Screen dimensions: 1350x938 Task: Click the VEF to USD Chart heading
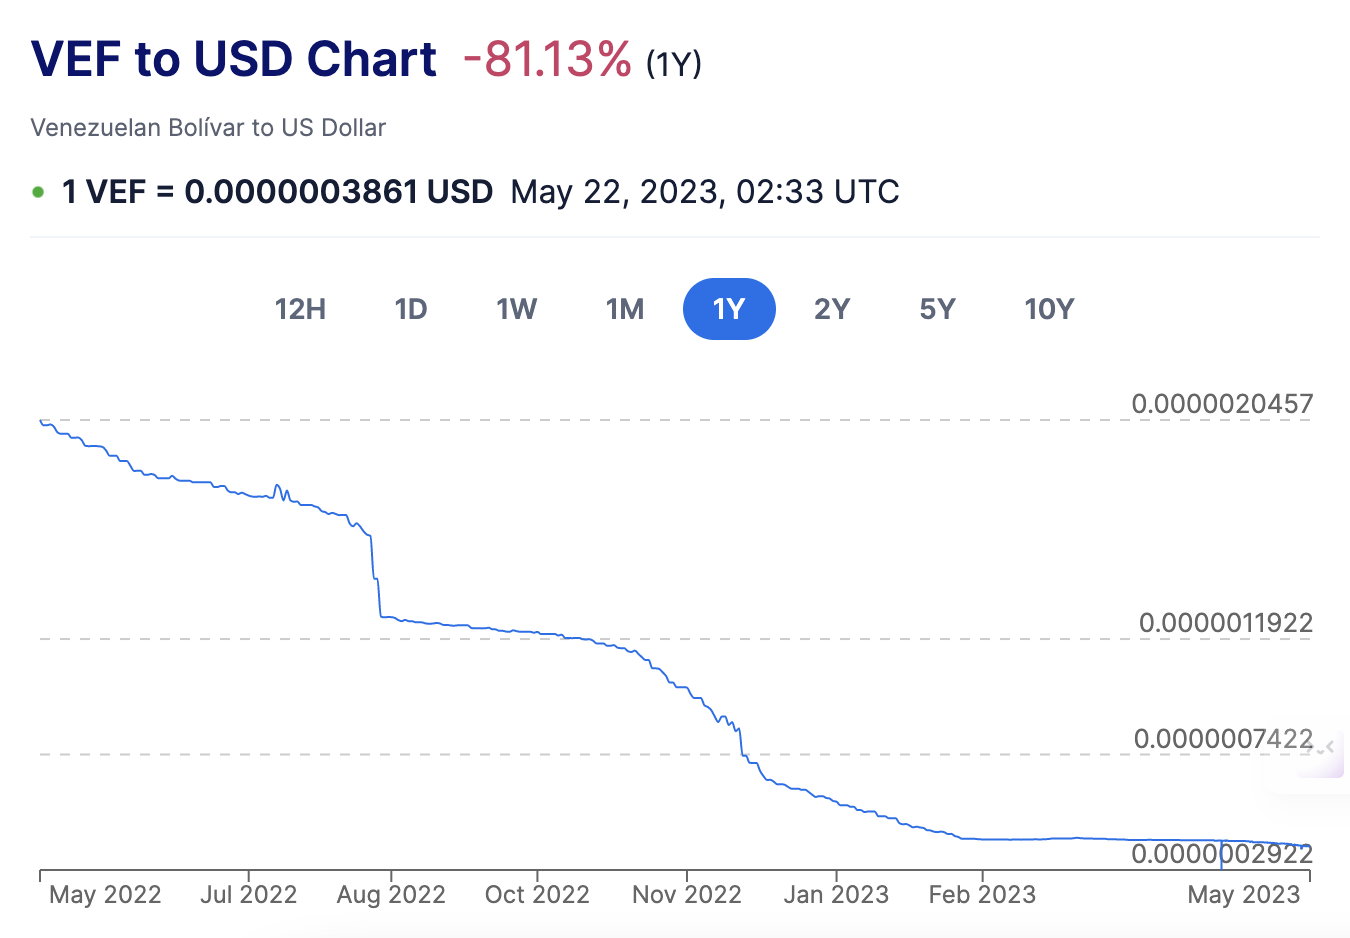pos(234,59)
